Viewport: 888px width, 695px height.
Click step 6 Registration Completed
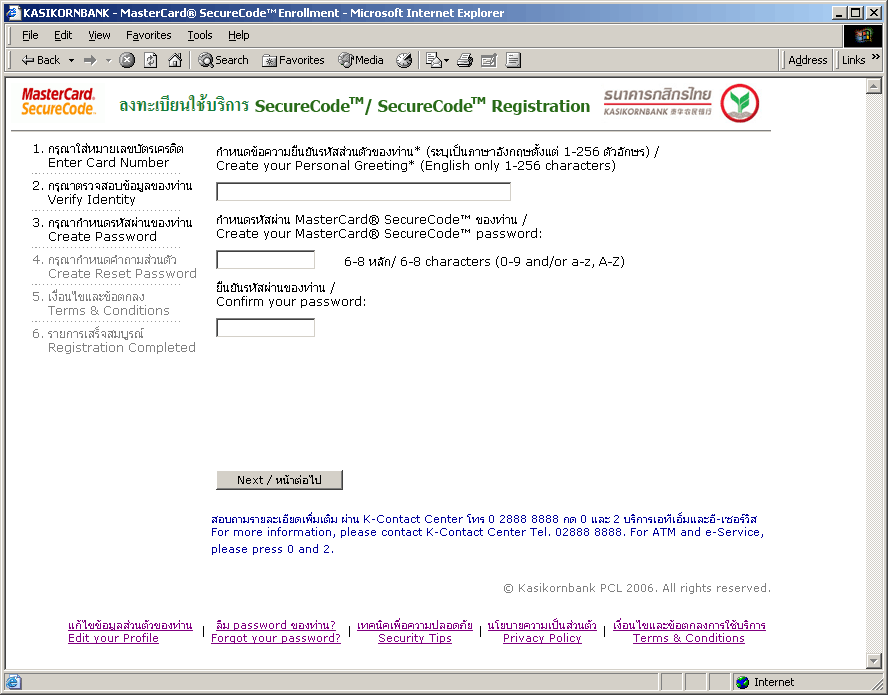pos(114,340)
